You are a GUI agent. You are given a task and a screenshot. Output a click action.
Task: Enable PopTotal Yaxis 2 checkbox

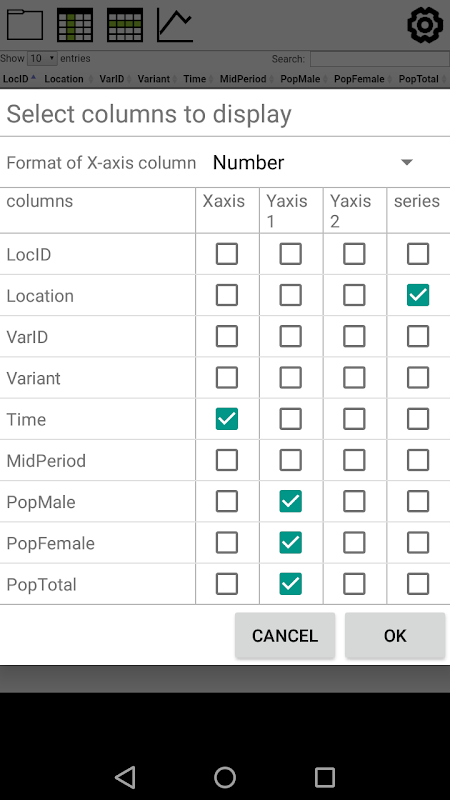pyautogui.click(x=354, y=584)
